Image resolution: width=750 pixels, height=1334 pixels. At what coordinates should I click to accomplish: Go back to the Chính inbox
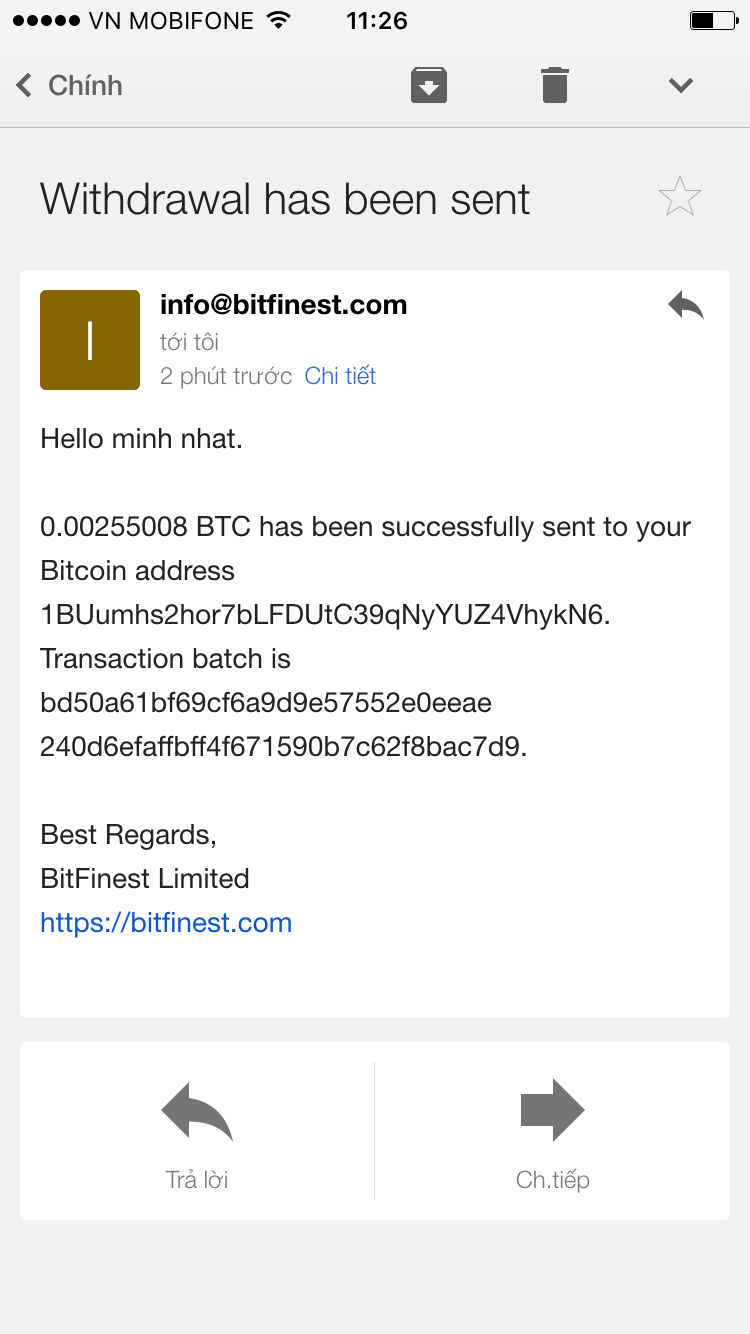(x=70, y=85)
